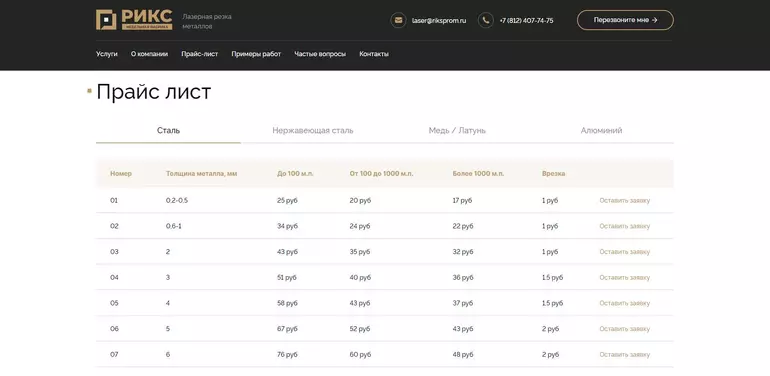770x376 pixels.
Task: Click Оставить заявку in row 05
Action: pos(625,303)
